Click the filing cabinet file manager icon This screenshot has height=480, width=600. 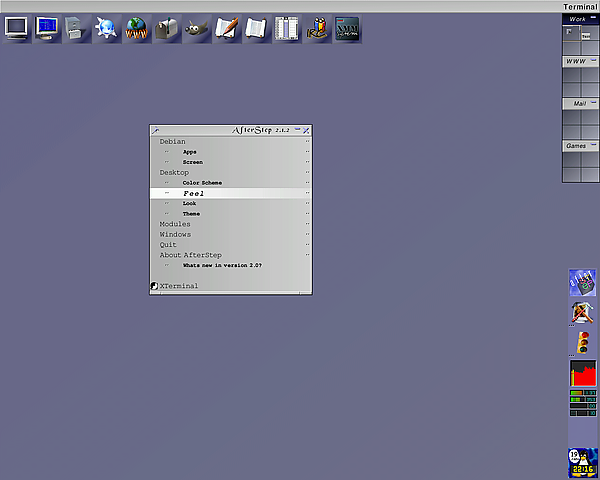(x=77, y=29)
